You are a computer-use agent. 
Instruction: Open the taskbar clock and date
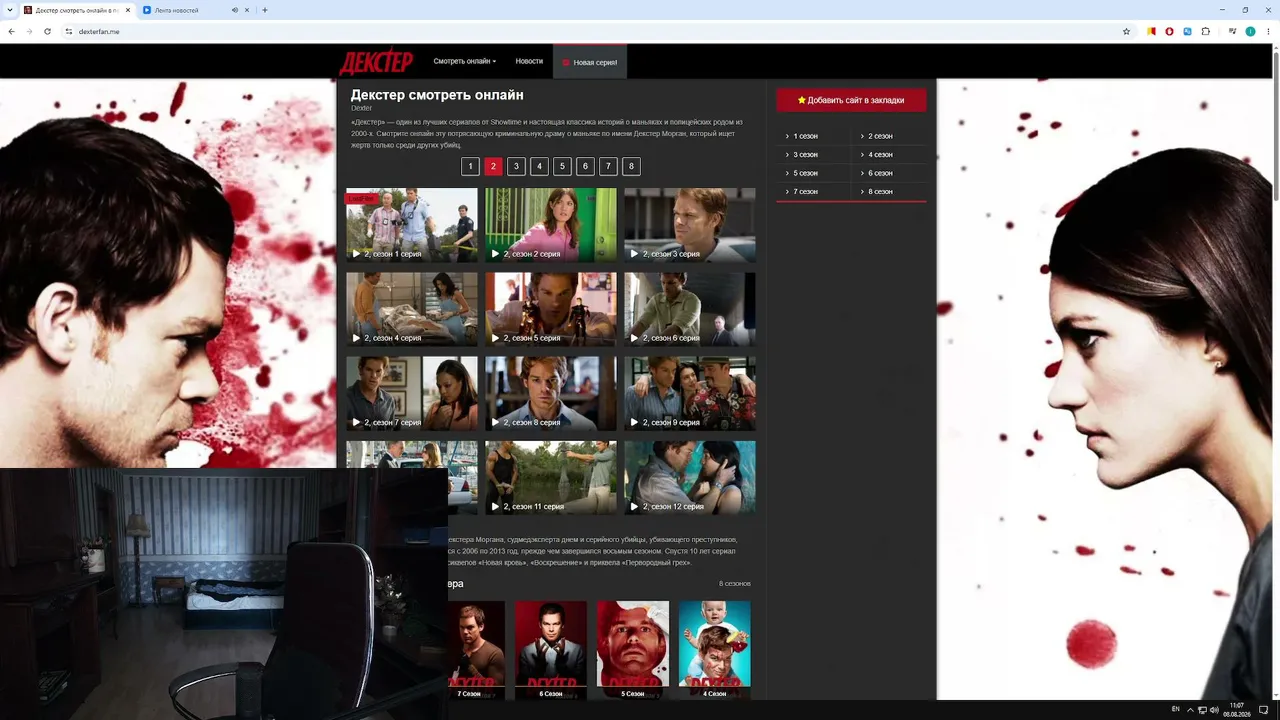pyautogui.click(x=1237, y=709)
